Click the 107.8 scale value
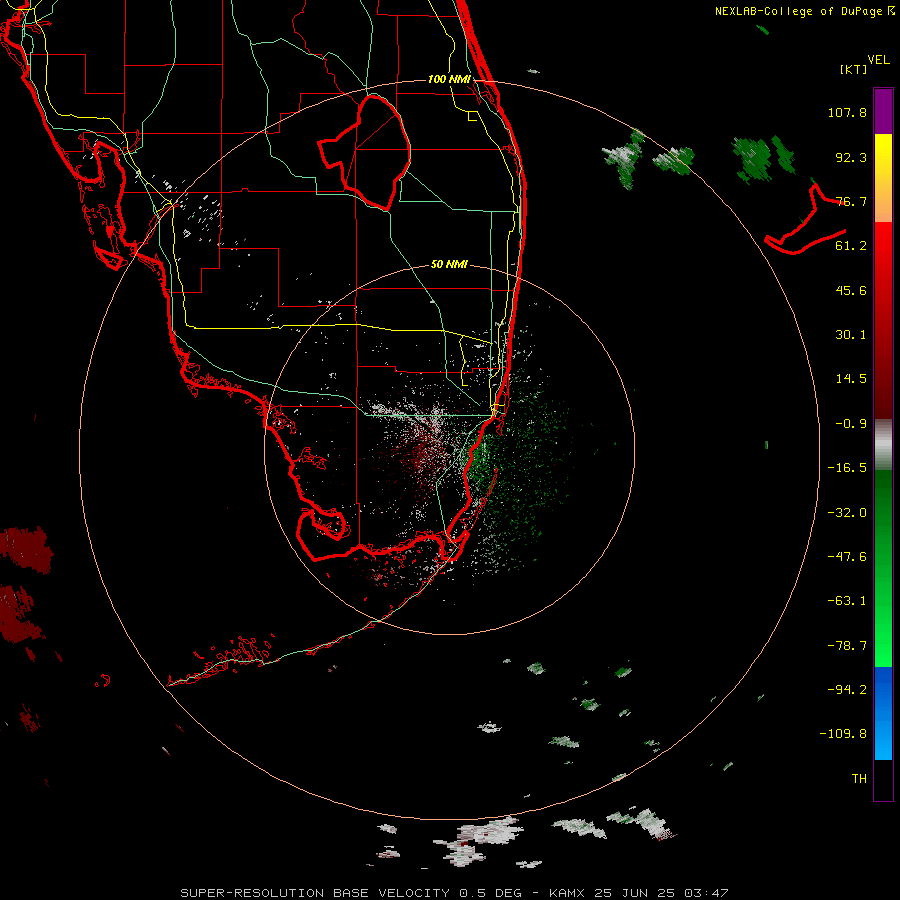 847,112
